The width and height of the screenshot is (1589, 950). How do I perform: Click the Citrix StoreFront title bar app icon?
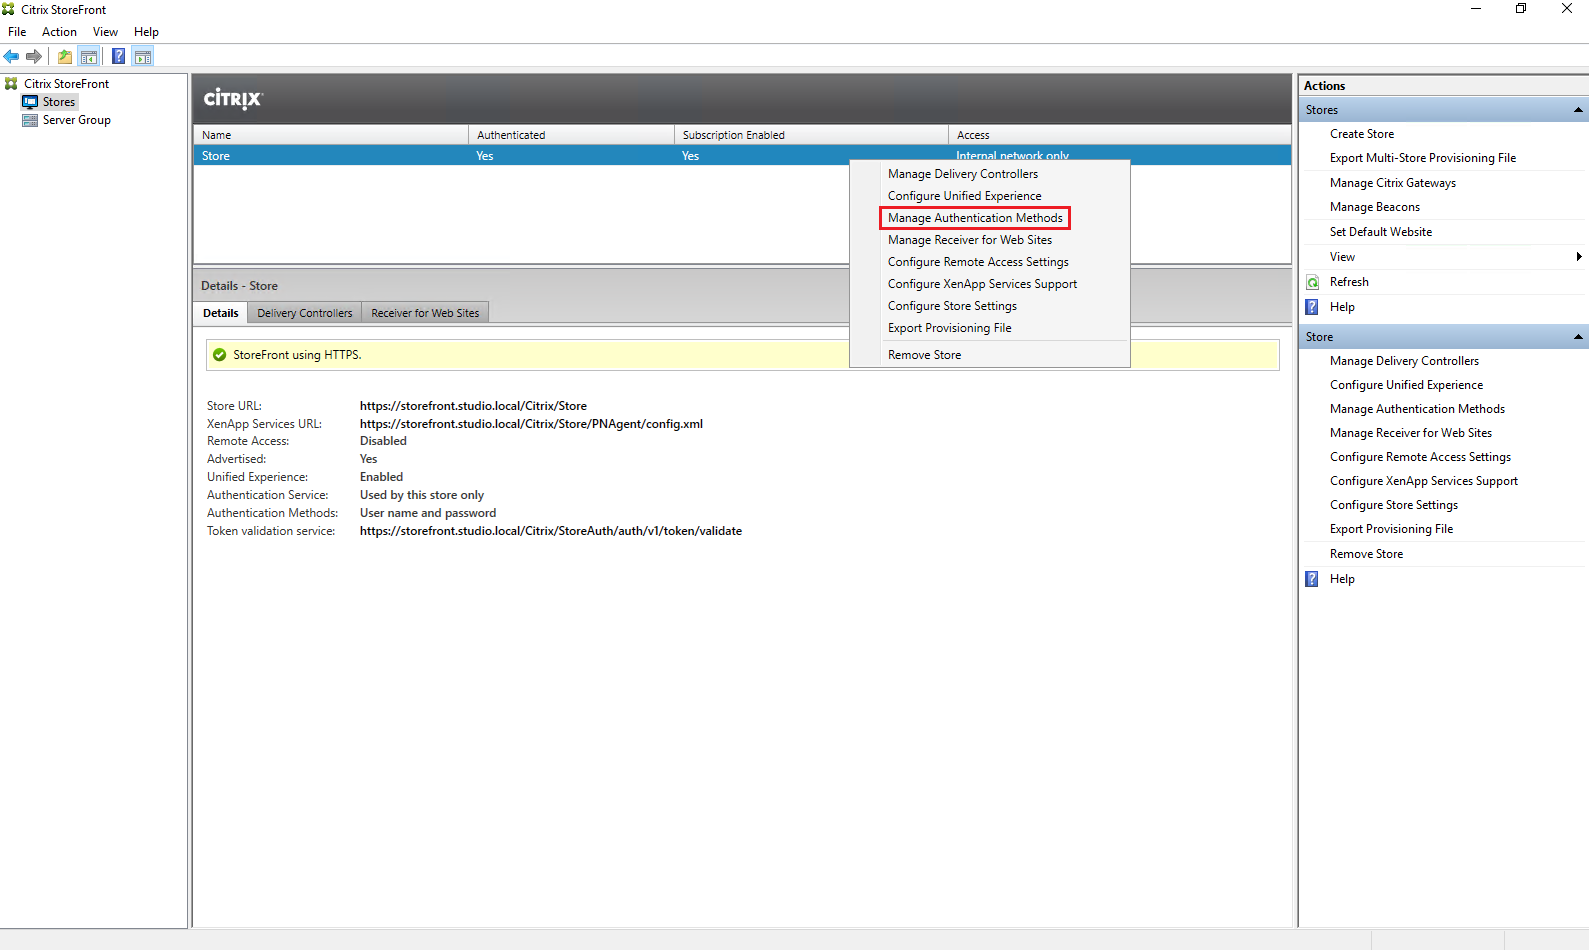[9, 9]
